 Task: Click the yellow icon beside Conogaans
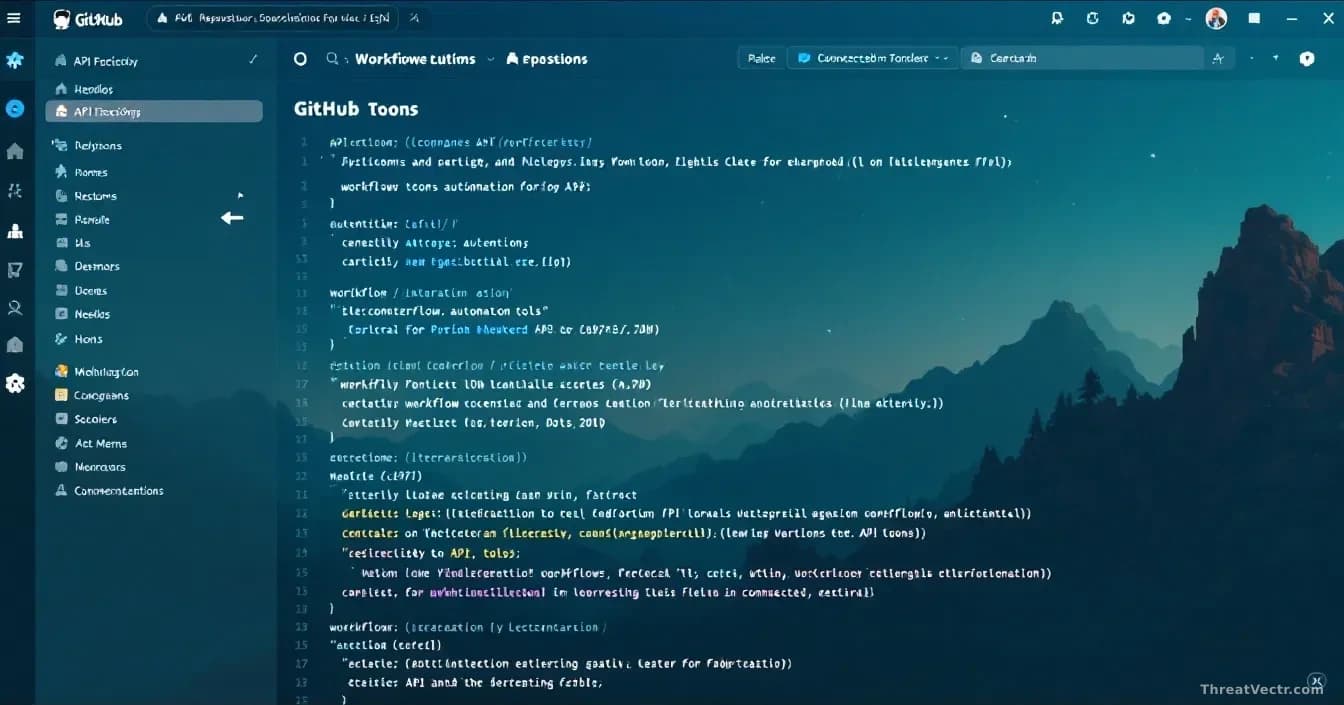[x=62, y=395]
